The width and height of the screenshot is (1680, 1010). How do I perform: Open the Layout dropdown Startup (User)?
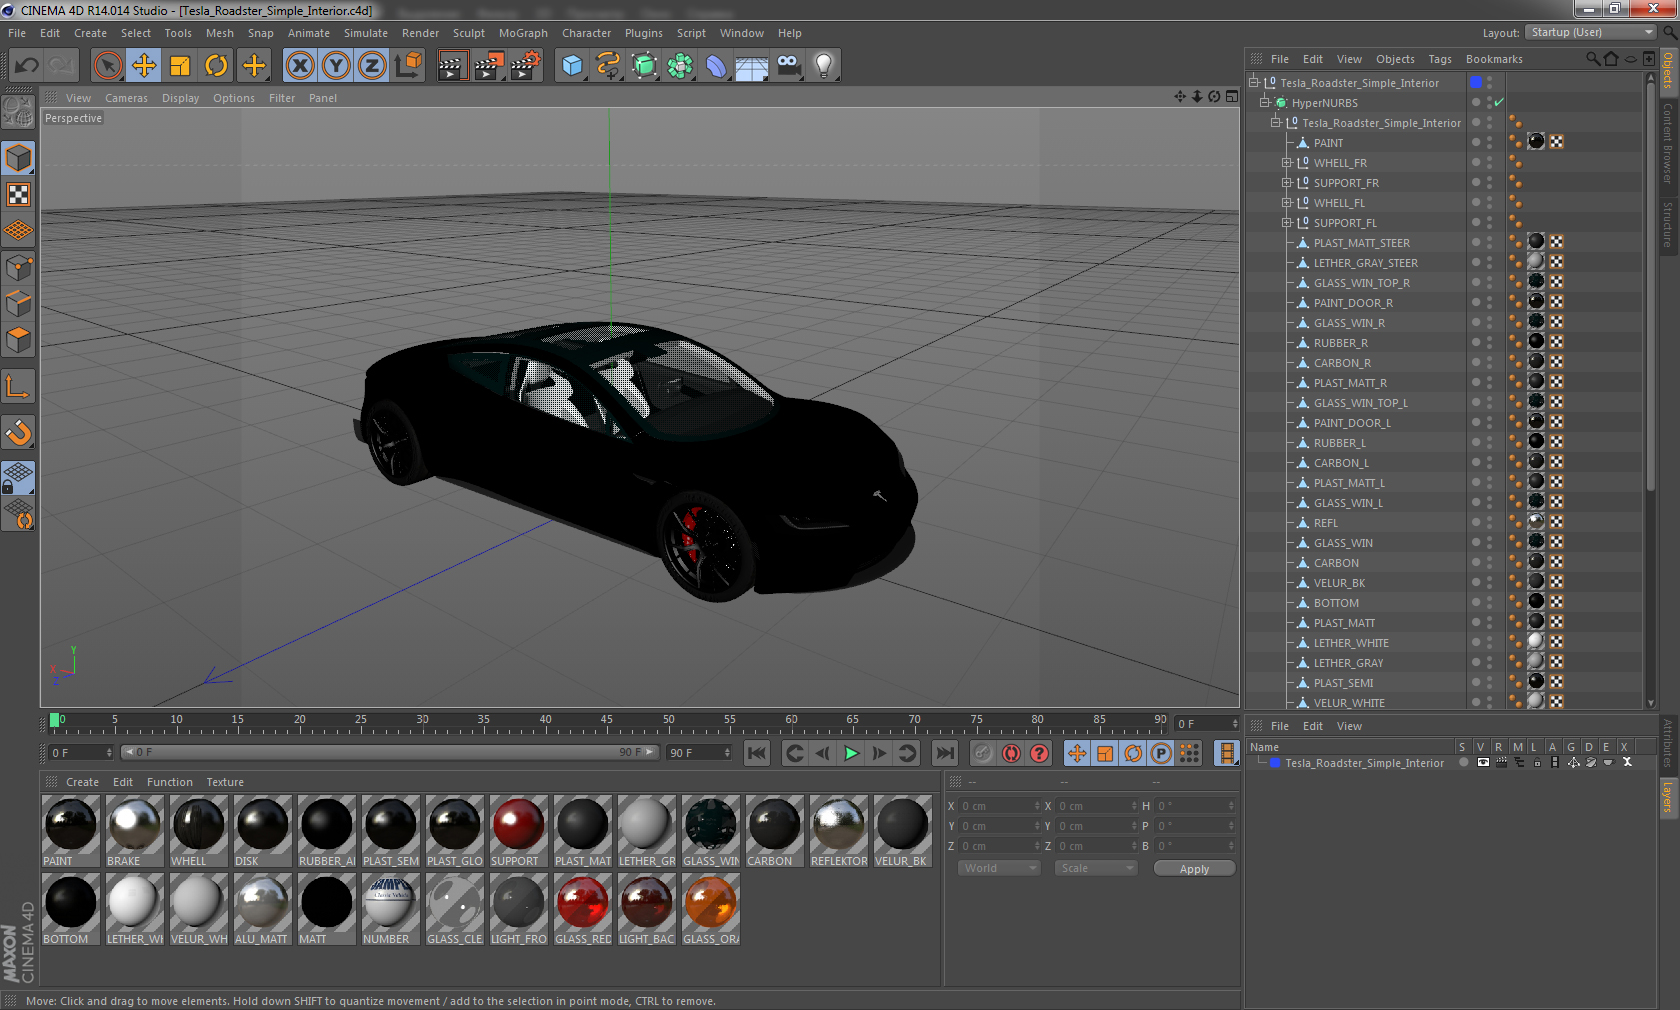(x=1591, y=33)
